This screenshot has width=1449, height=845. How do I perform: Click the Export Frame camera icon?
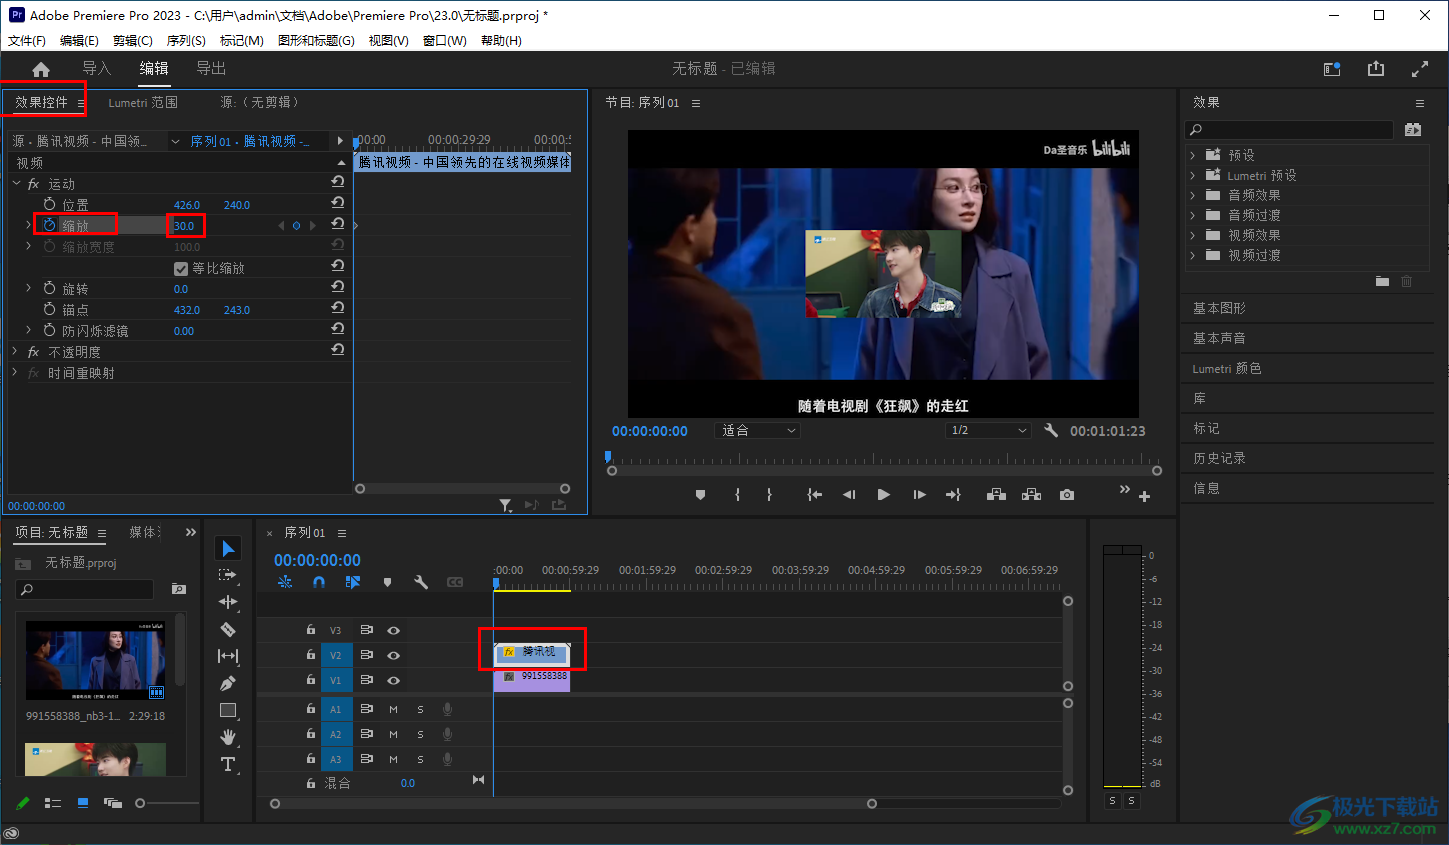click(1067, 495)
